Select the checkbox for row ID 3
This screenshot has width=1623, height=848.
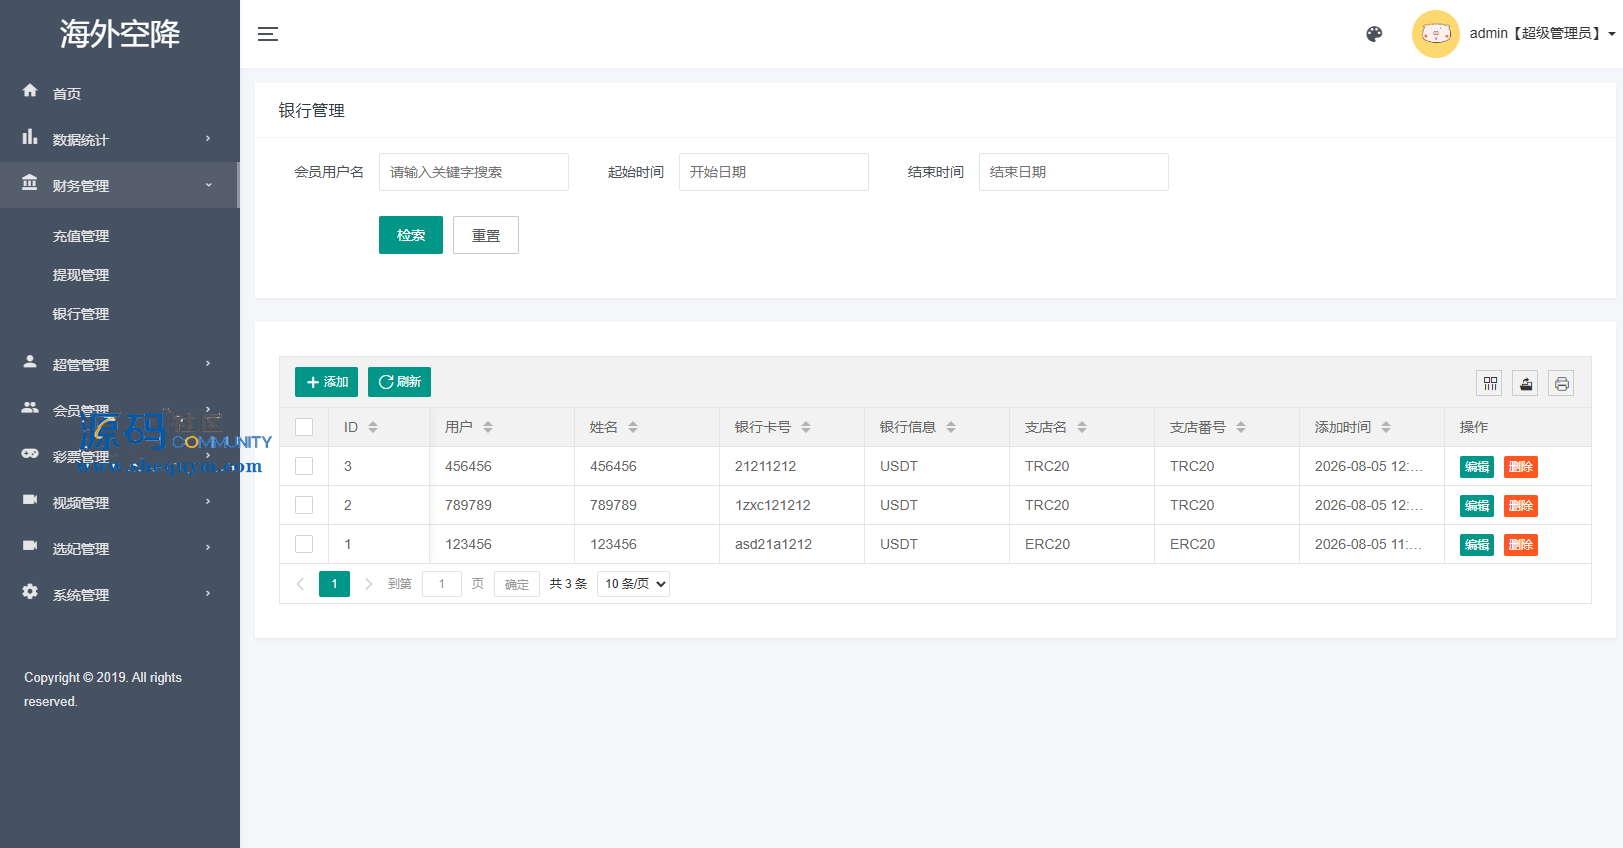304,466
